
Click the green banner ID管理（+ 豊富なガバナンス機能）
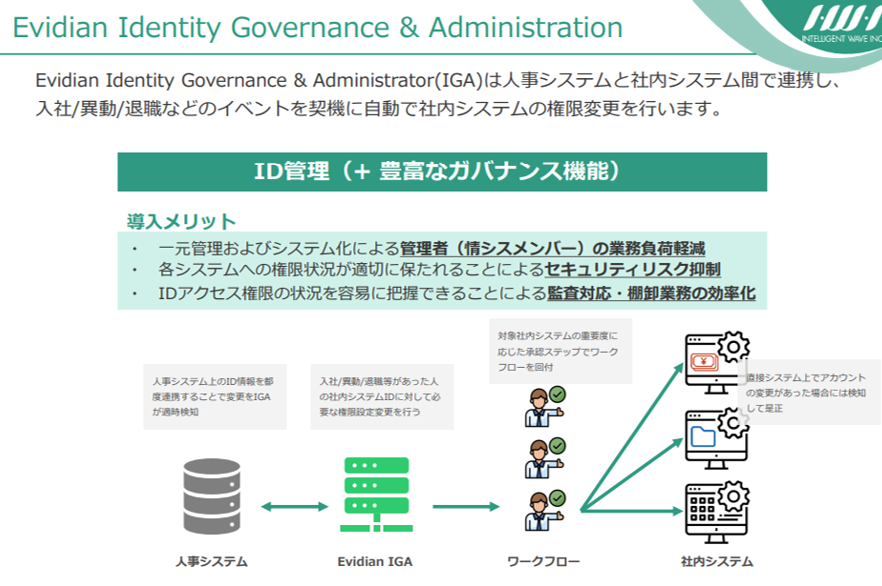click(x=442, y=172)
